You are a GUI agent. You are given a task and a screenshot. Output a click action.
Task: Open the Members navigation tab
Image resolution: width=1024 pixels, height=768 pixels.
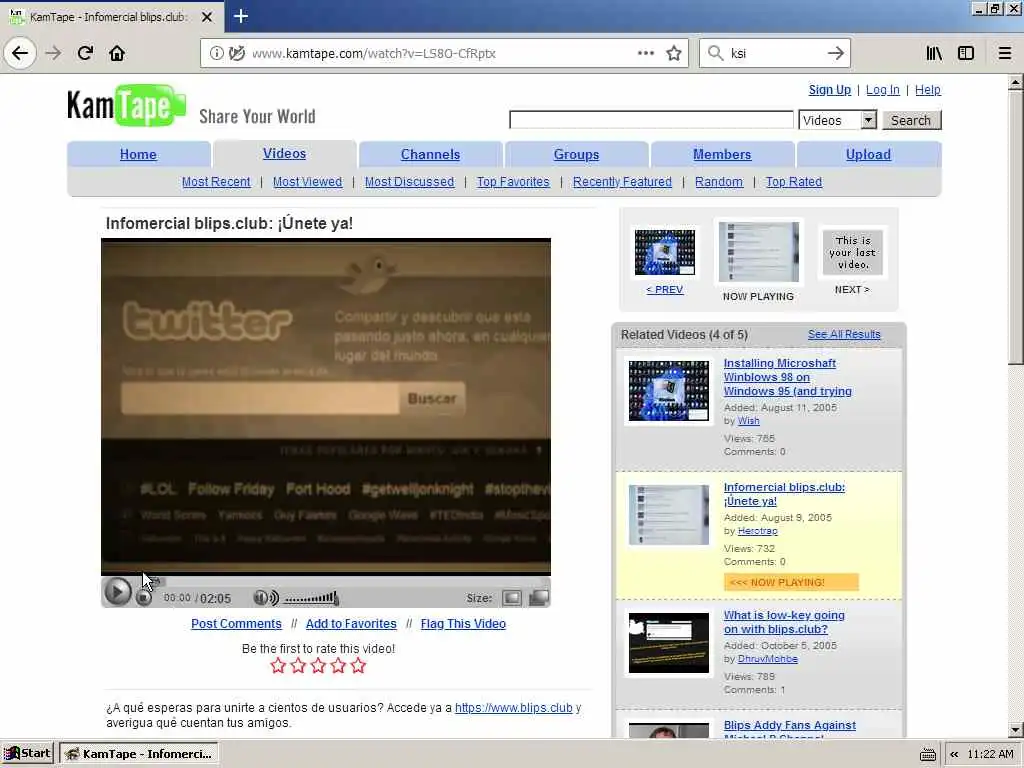(x=722, y=155)
